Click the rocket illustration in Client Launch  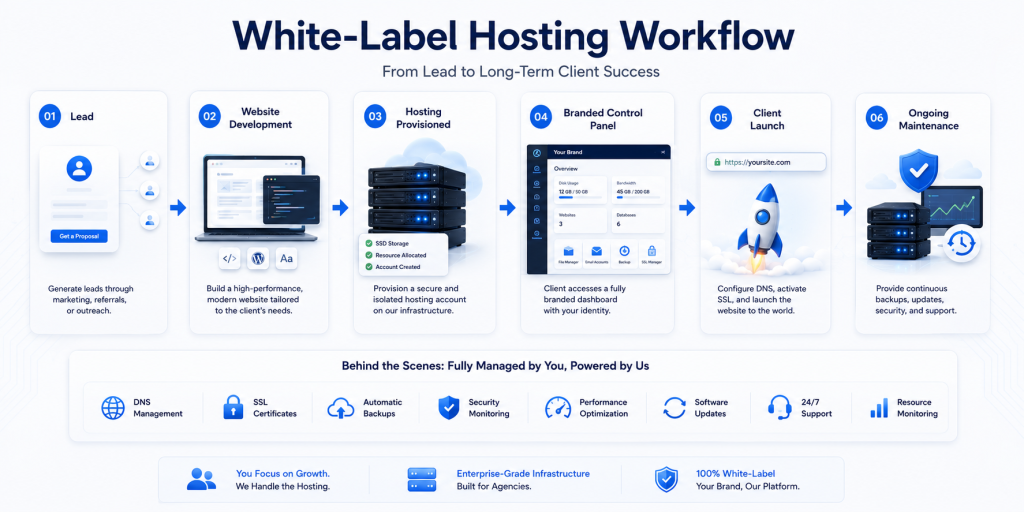click(x=764, y=227)
